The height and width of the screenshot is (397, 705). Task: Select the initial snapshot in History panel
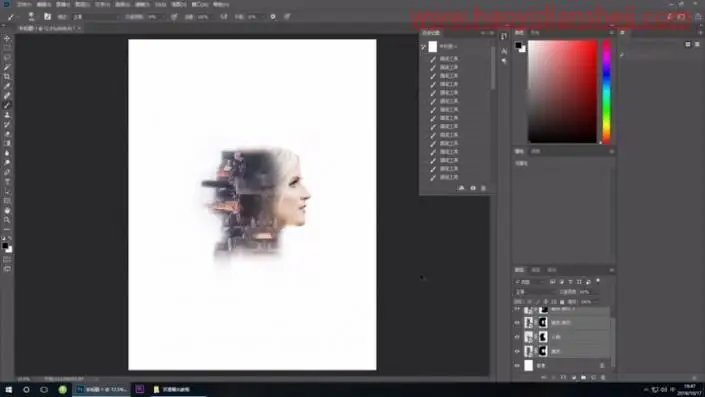[x=456, y=46]
